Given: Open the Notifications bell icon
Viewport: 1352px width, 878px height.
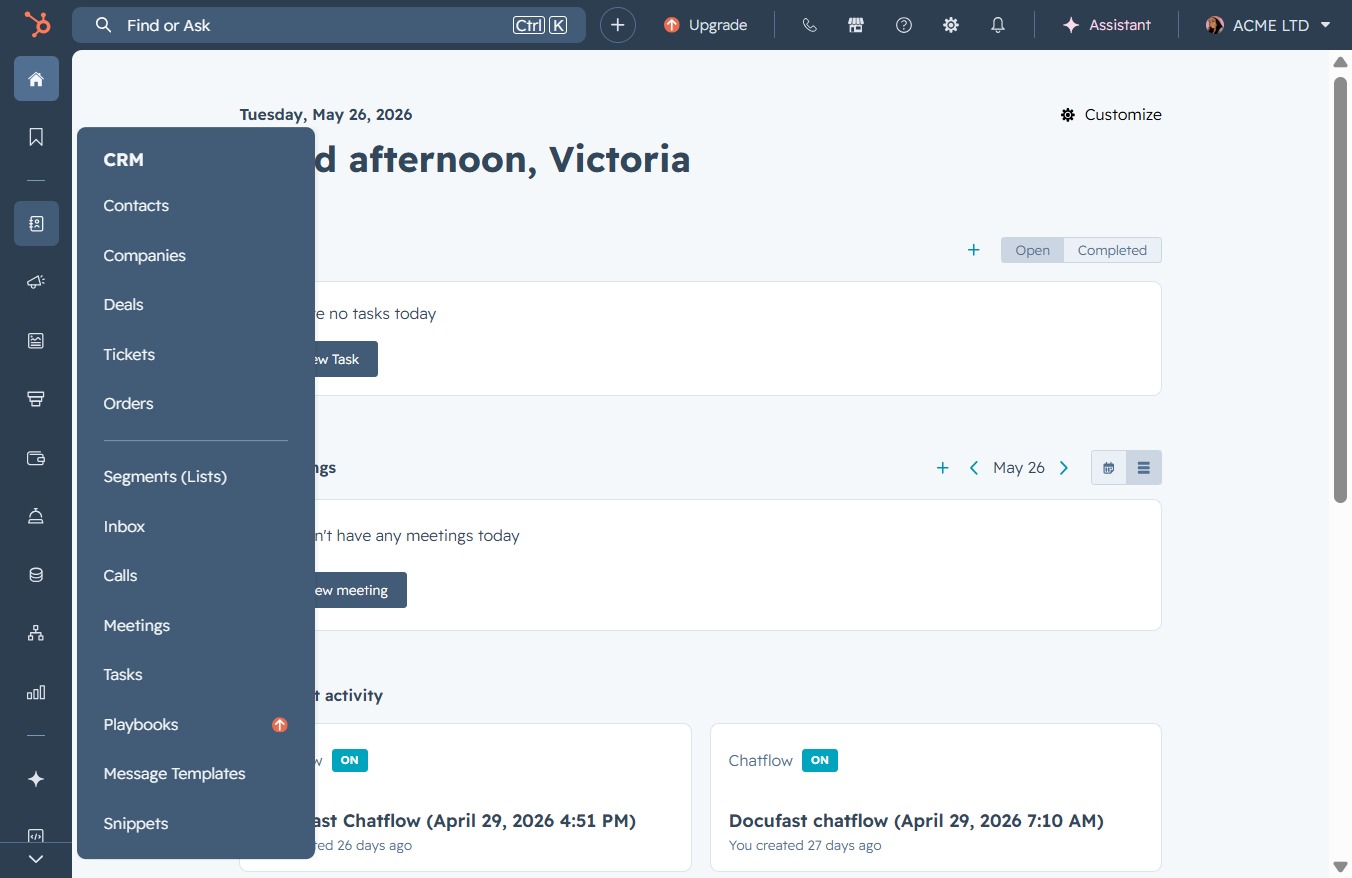Looking at the screenshot, I should (998, 25).
